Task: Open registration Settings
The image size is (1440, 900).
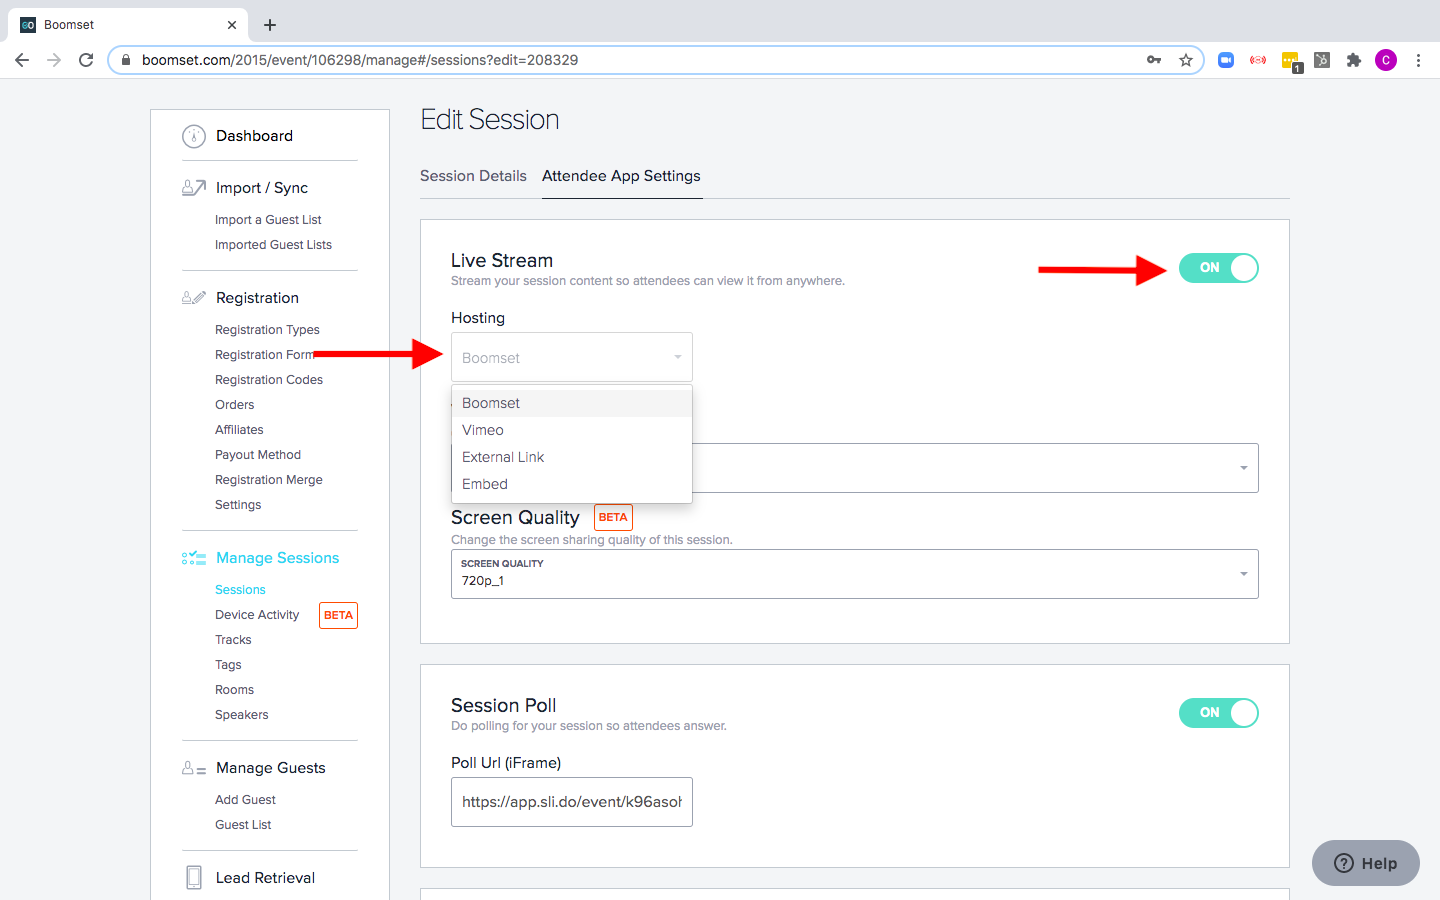Action: [238, 505]
